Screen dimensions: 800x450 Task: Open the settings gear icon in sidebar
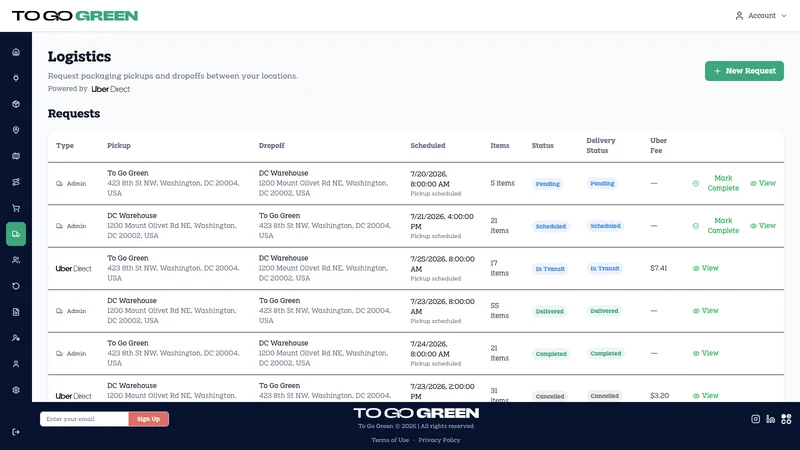(x=16, y=390)
